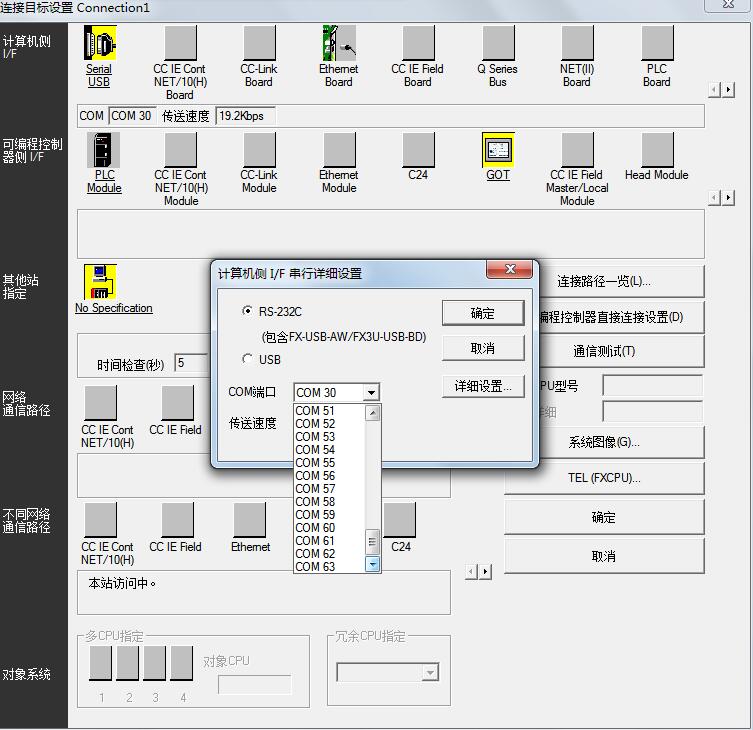Open 详细设置 detailed settings

click(x=483, y=386)
